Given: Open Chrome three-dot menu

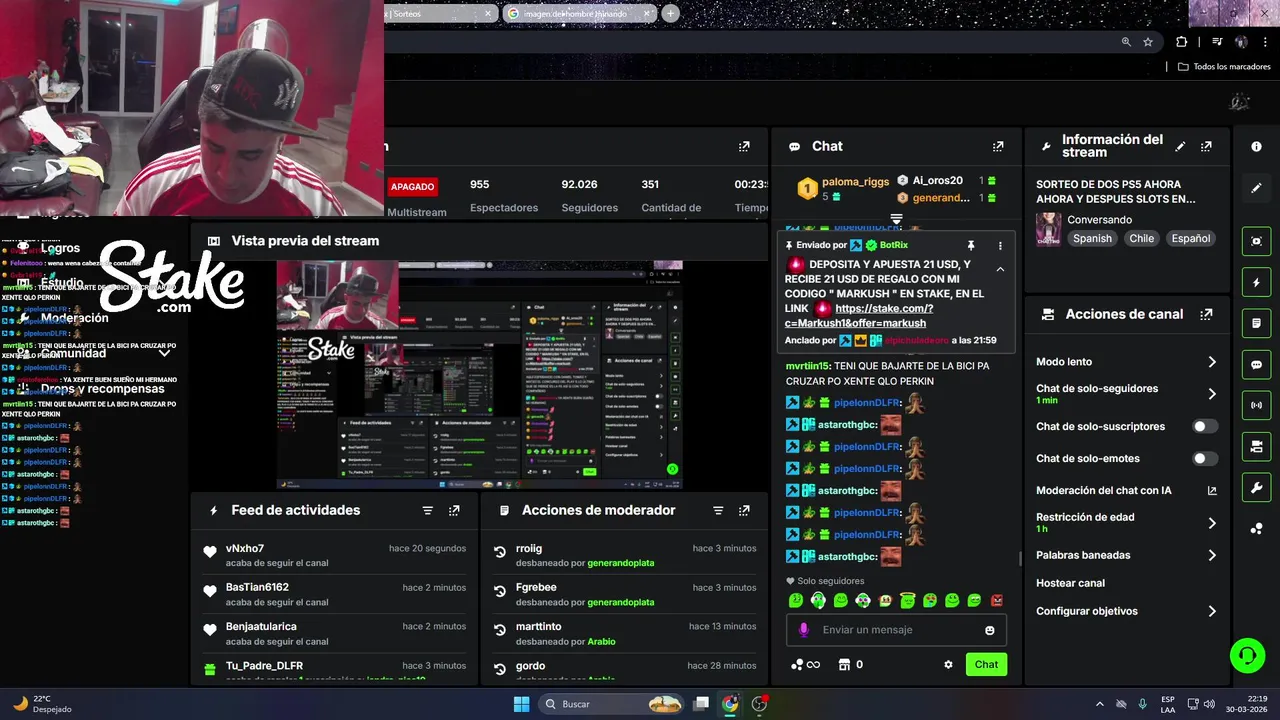Looking at the screenshot, I should pyautogui.click(x=1265, y=42).
